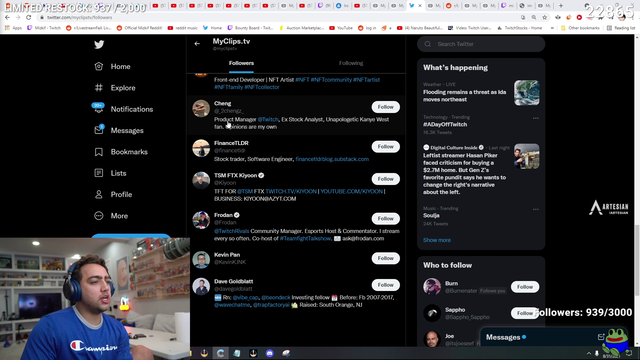Click the new message compose icon
This screenshot has width=640, height=360.
[601, 337]
